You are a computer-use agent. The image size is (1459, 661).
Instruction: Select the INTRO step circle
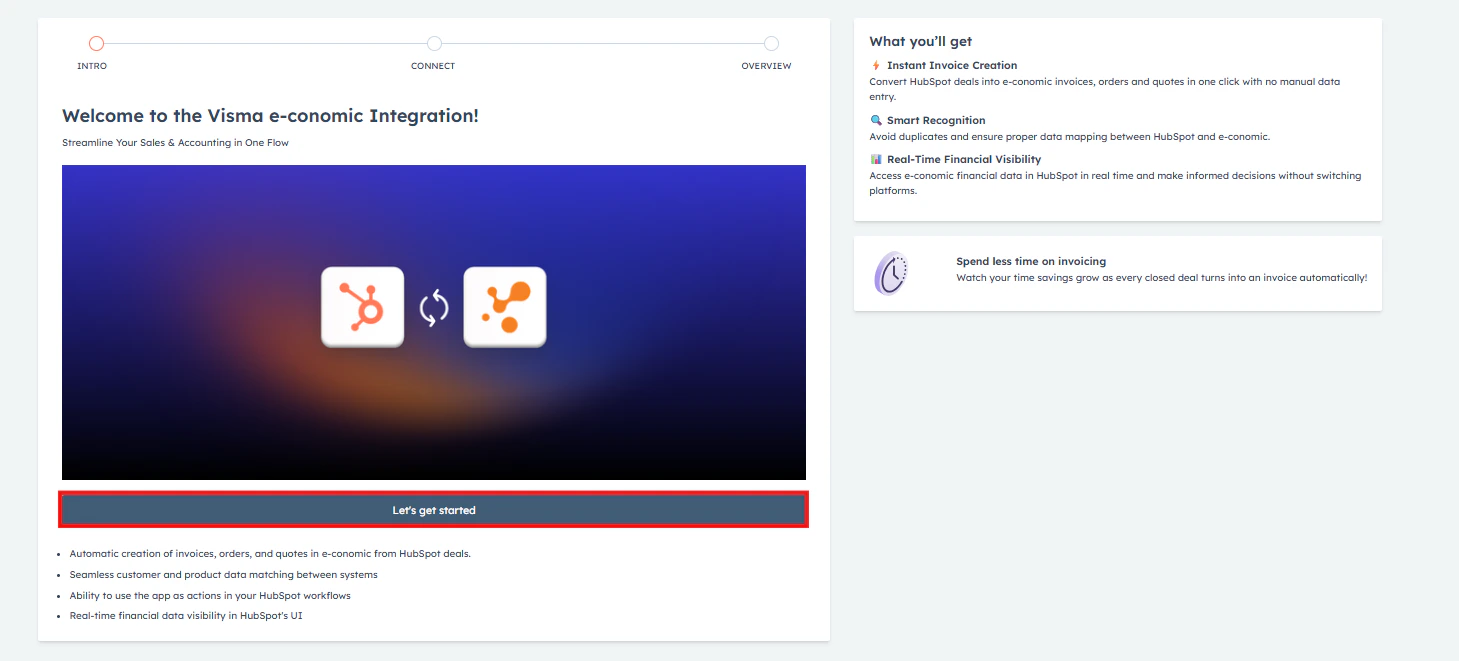[x=96, y=43]
